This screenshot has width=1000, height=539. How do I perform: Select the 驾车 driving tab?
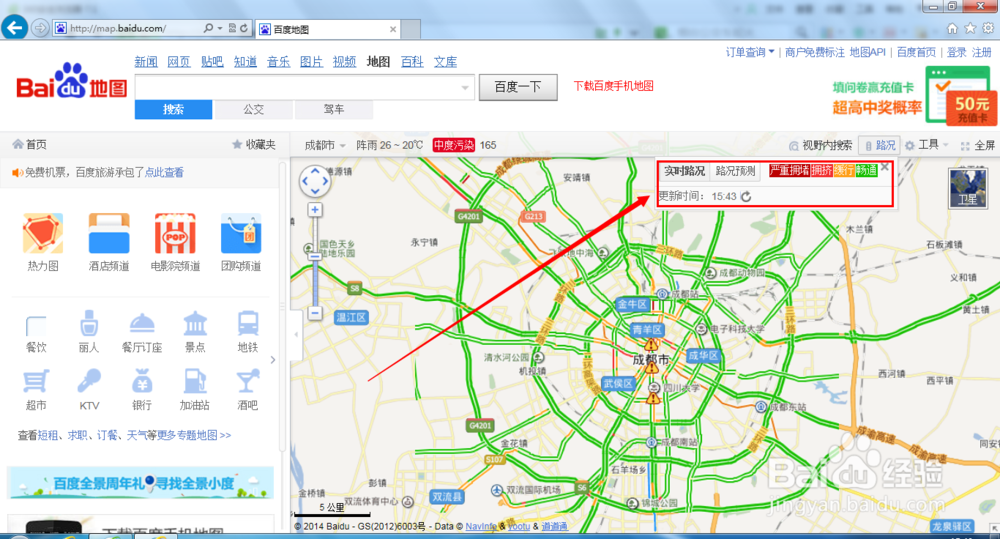point(334,110)
